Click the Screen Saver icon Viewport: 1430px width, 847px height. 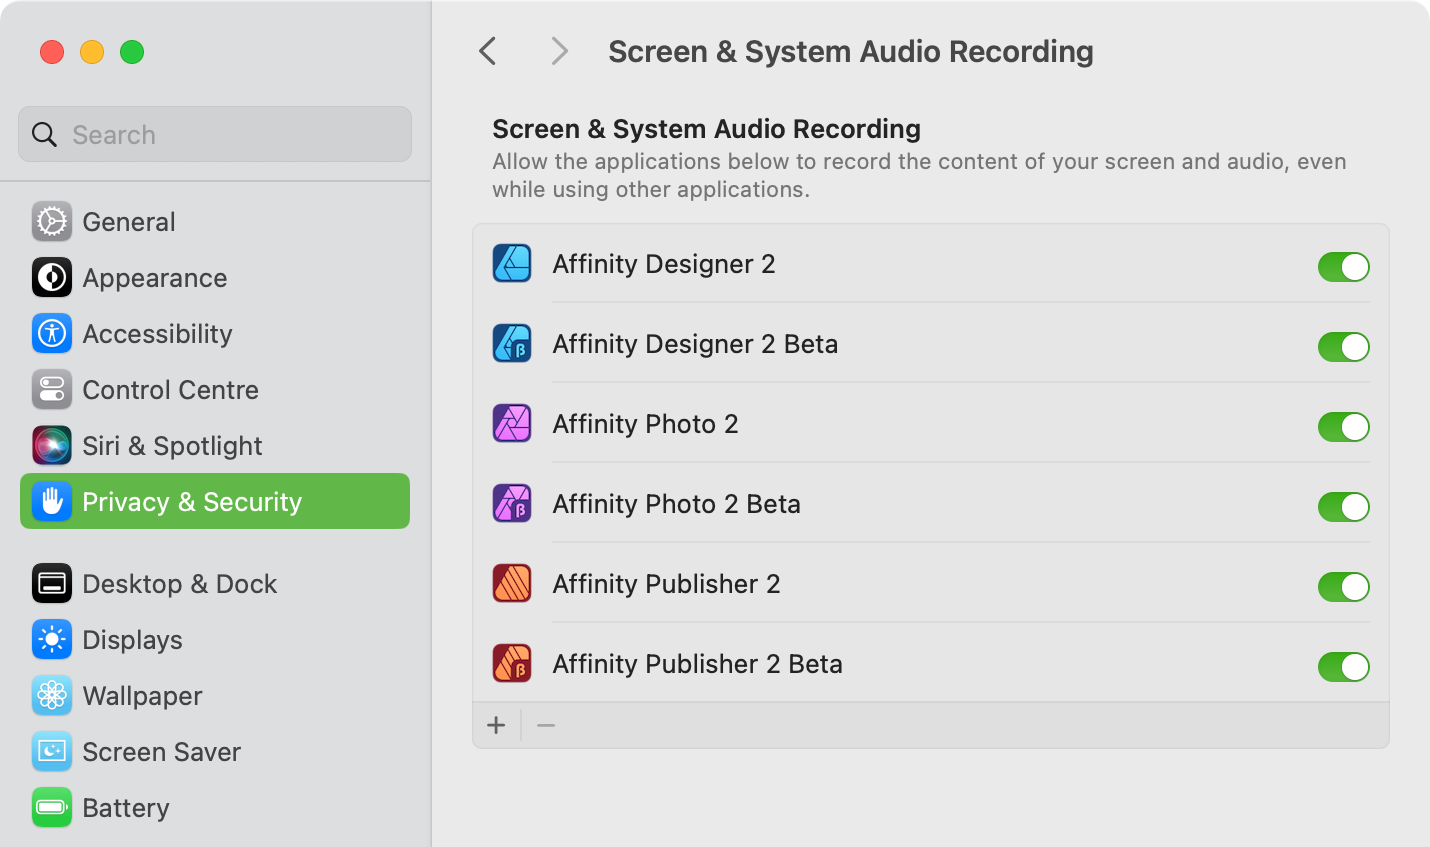[52, 752]
